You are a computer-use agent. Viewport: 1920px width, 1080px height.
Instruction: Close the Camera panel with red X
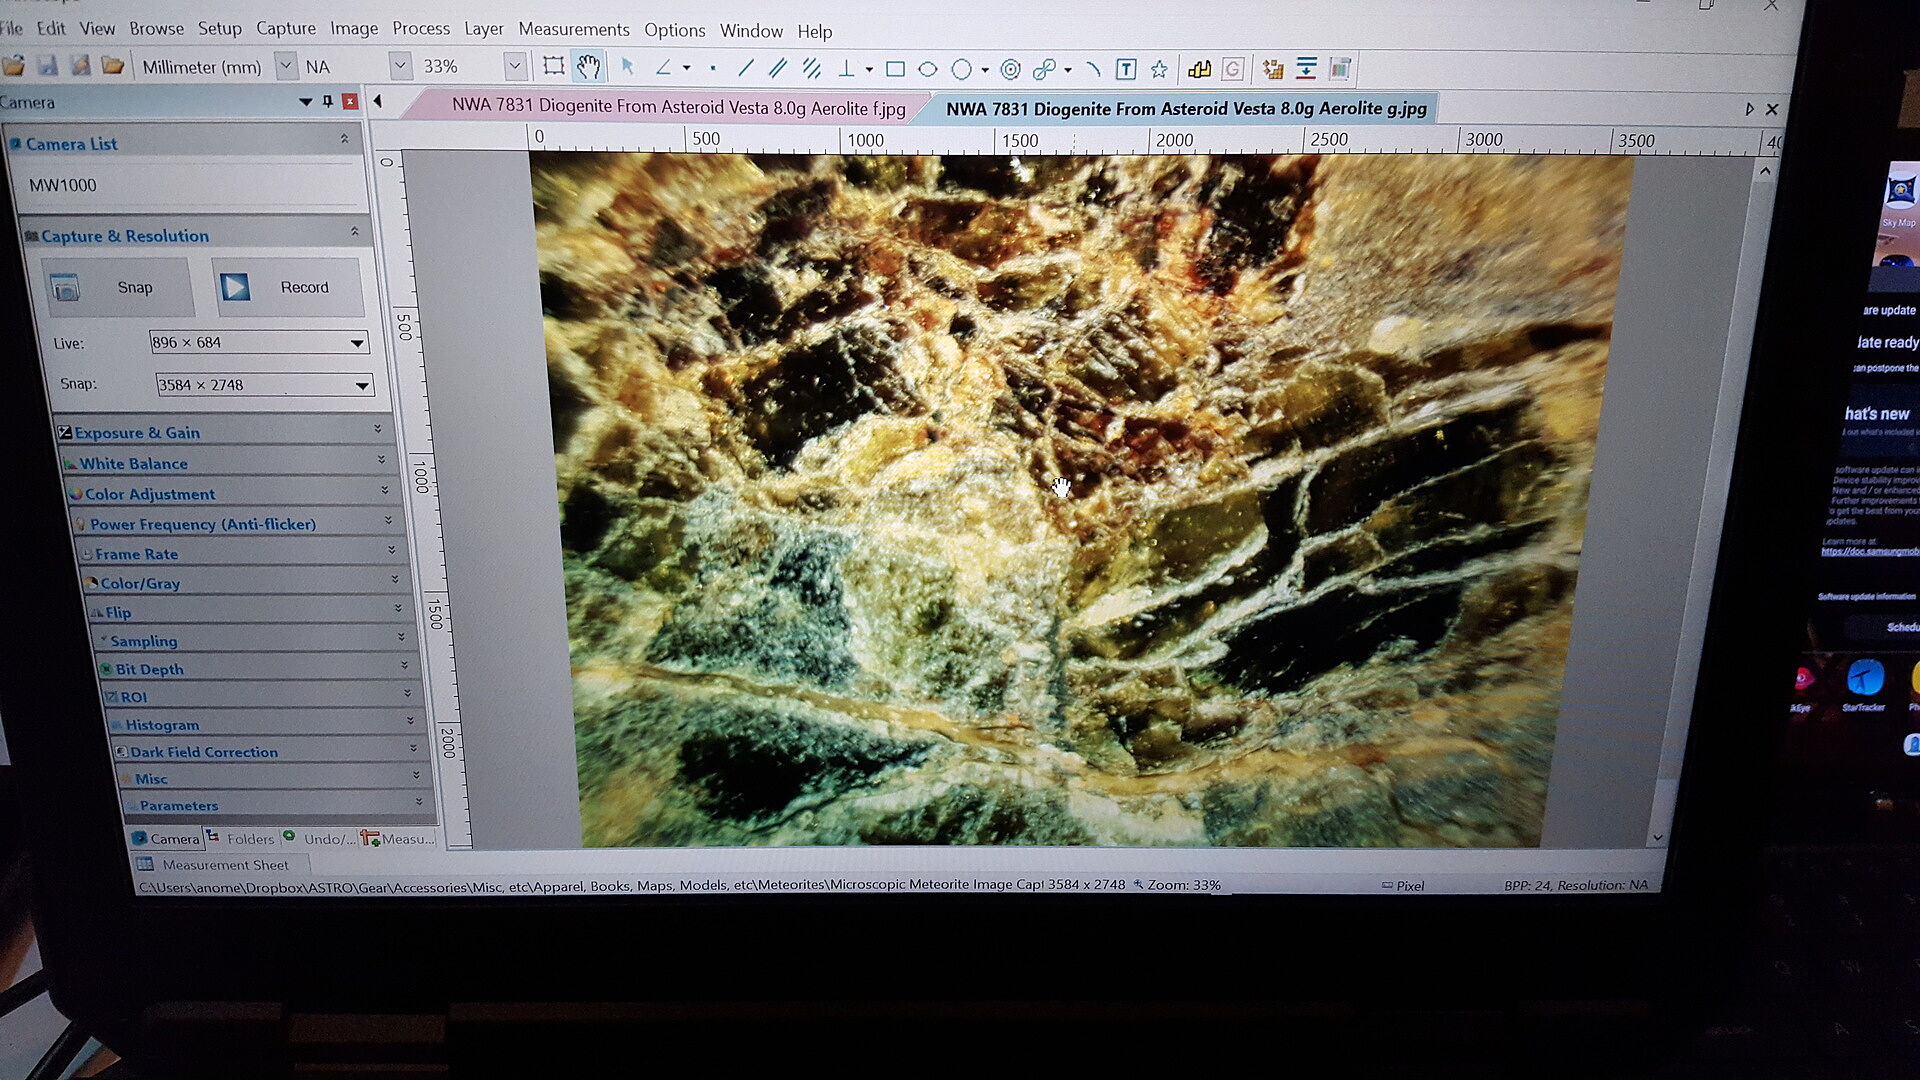pos(350,101)
